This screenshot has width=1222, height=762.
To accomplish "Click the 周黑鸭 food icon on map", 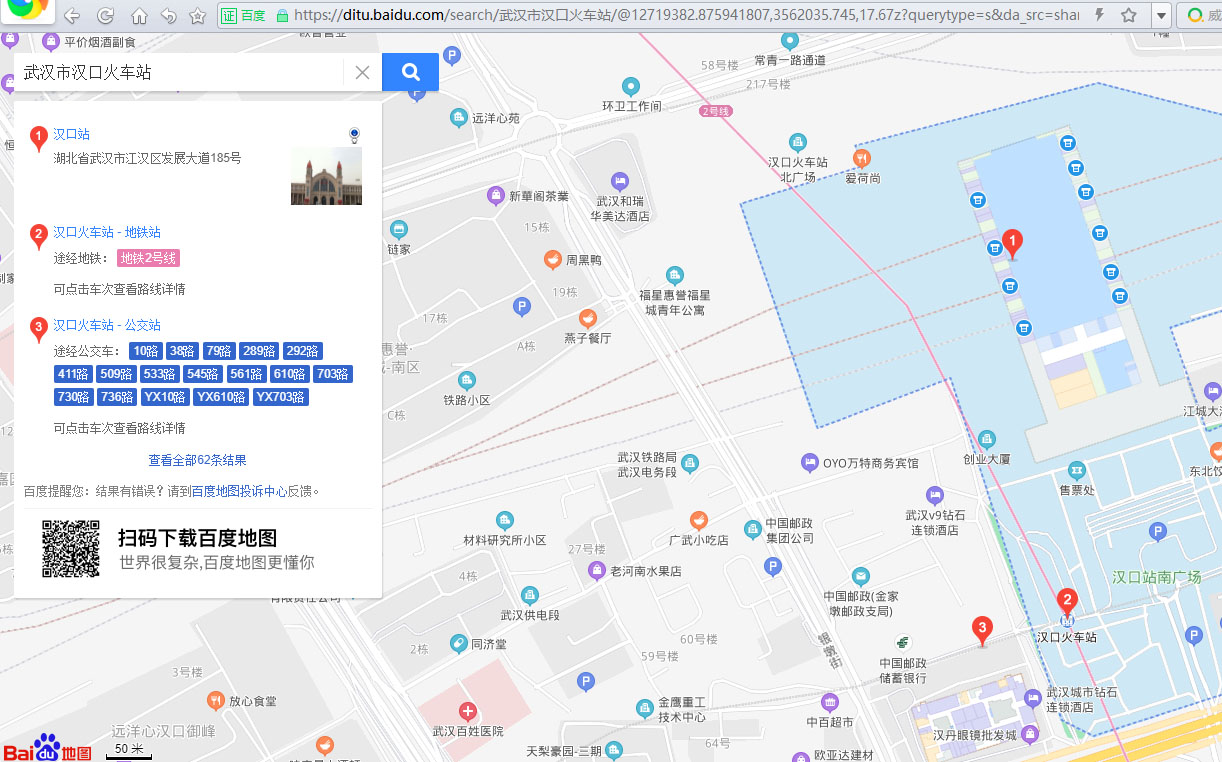I will point(552,260).
